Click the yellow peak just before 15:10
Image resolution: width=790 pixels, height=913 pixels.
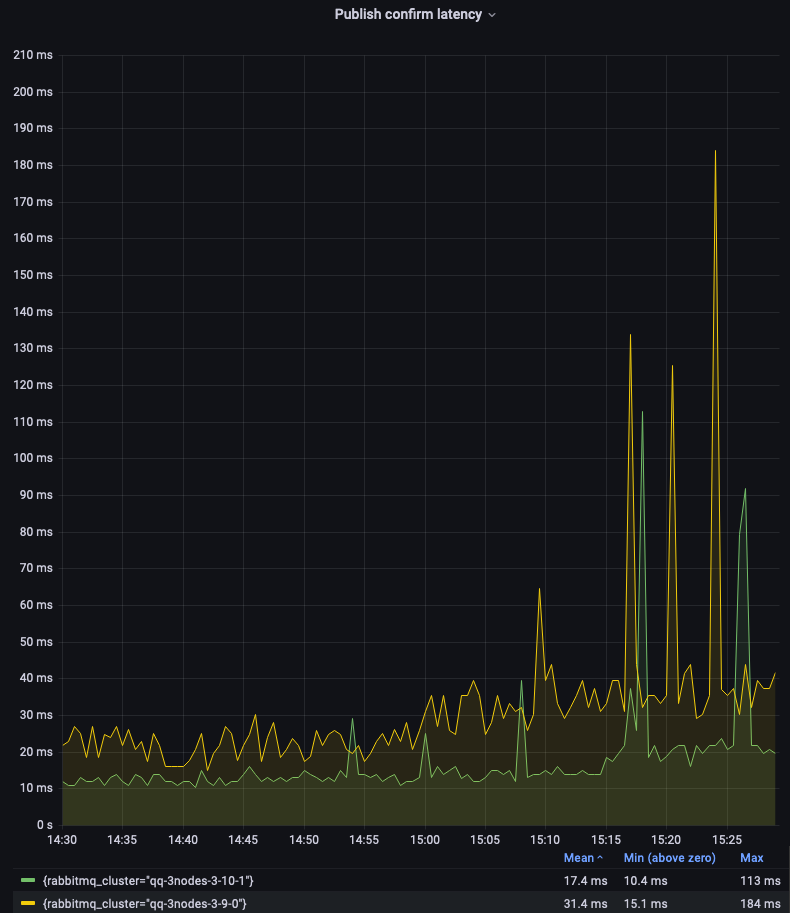coord(539,589)
